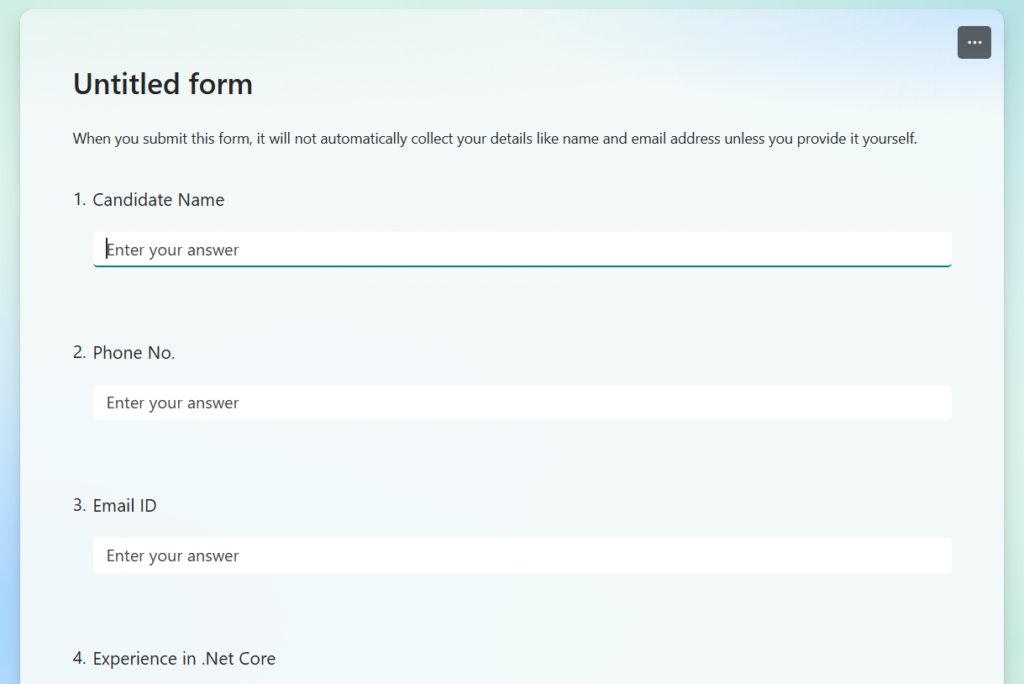Image resolution: width=1024 pixels, height=684 pixels.
Task: Click the '3. Email ID' question label
Action: 115,506
